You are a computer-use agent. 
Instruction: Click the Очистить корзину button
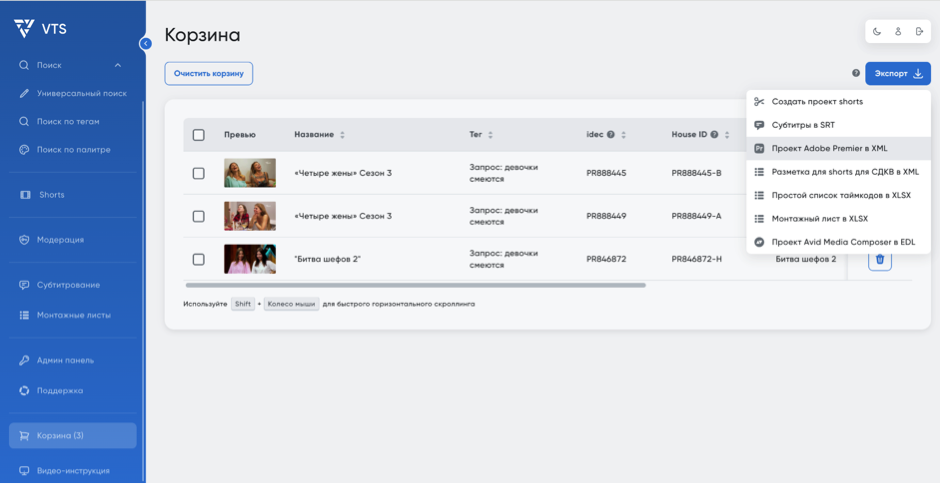208,73
